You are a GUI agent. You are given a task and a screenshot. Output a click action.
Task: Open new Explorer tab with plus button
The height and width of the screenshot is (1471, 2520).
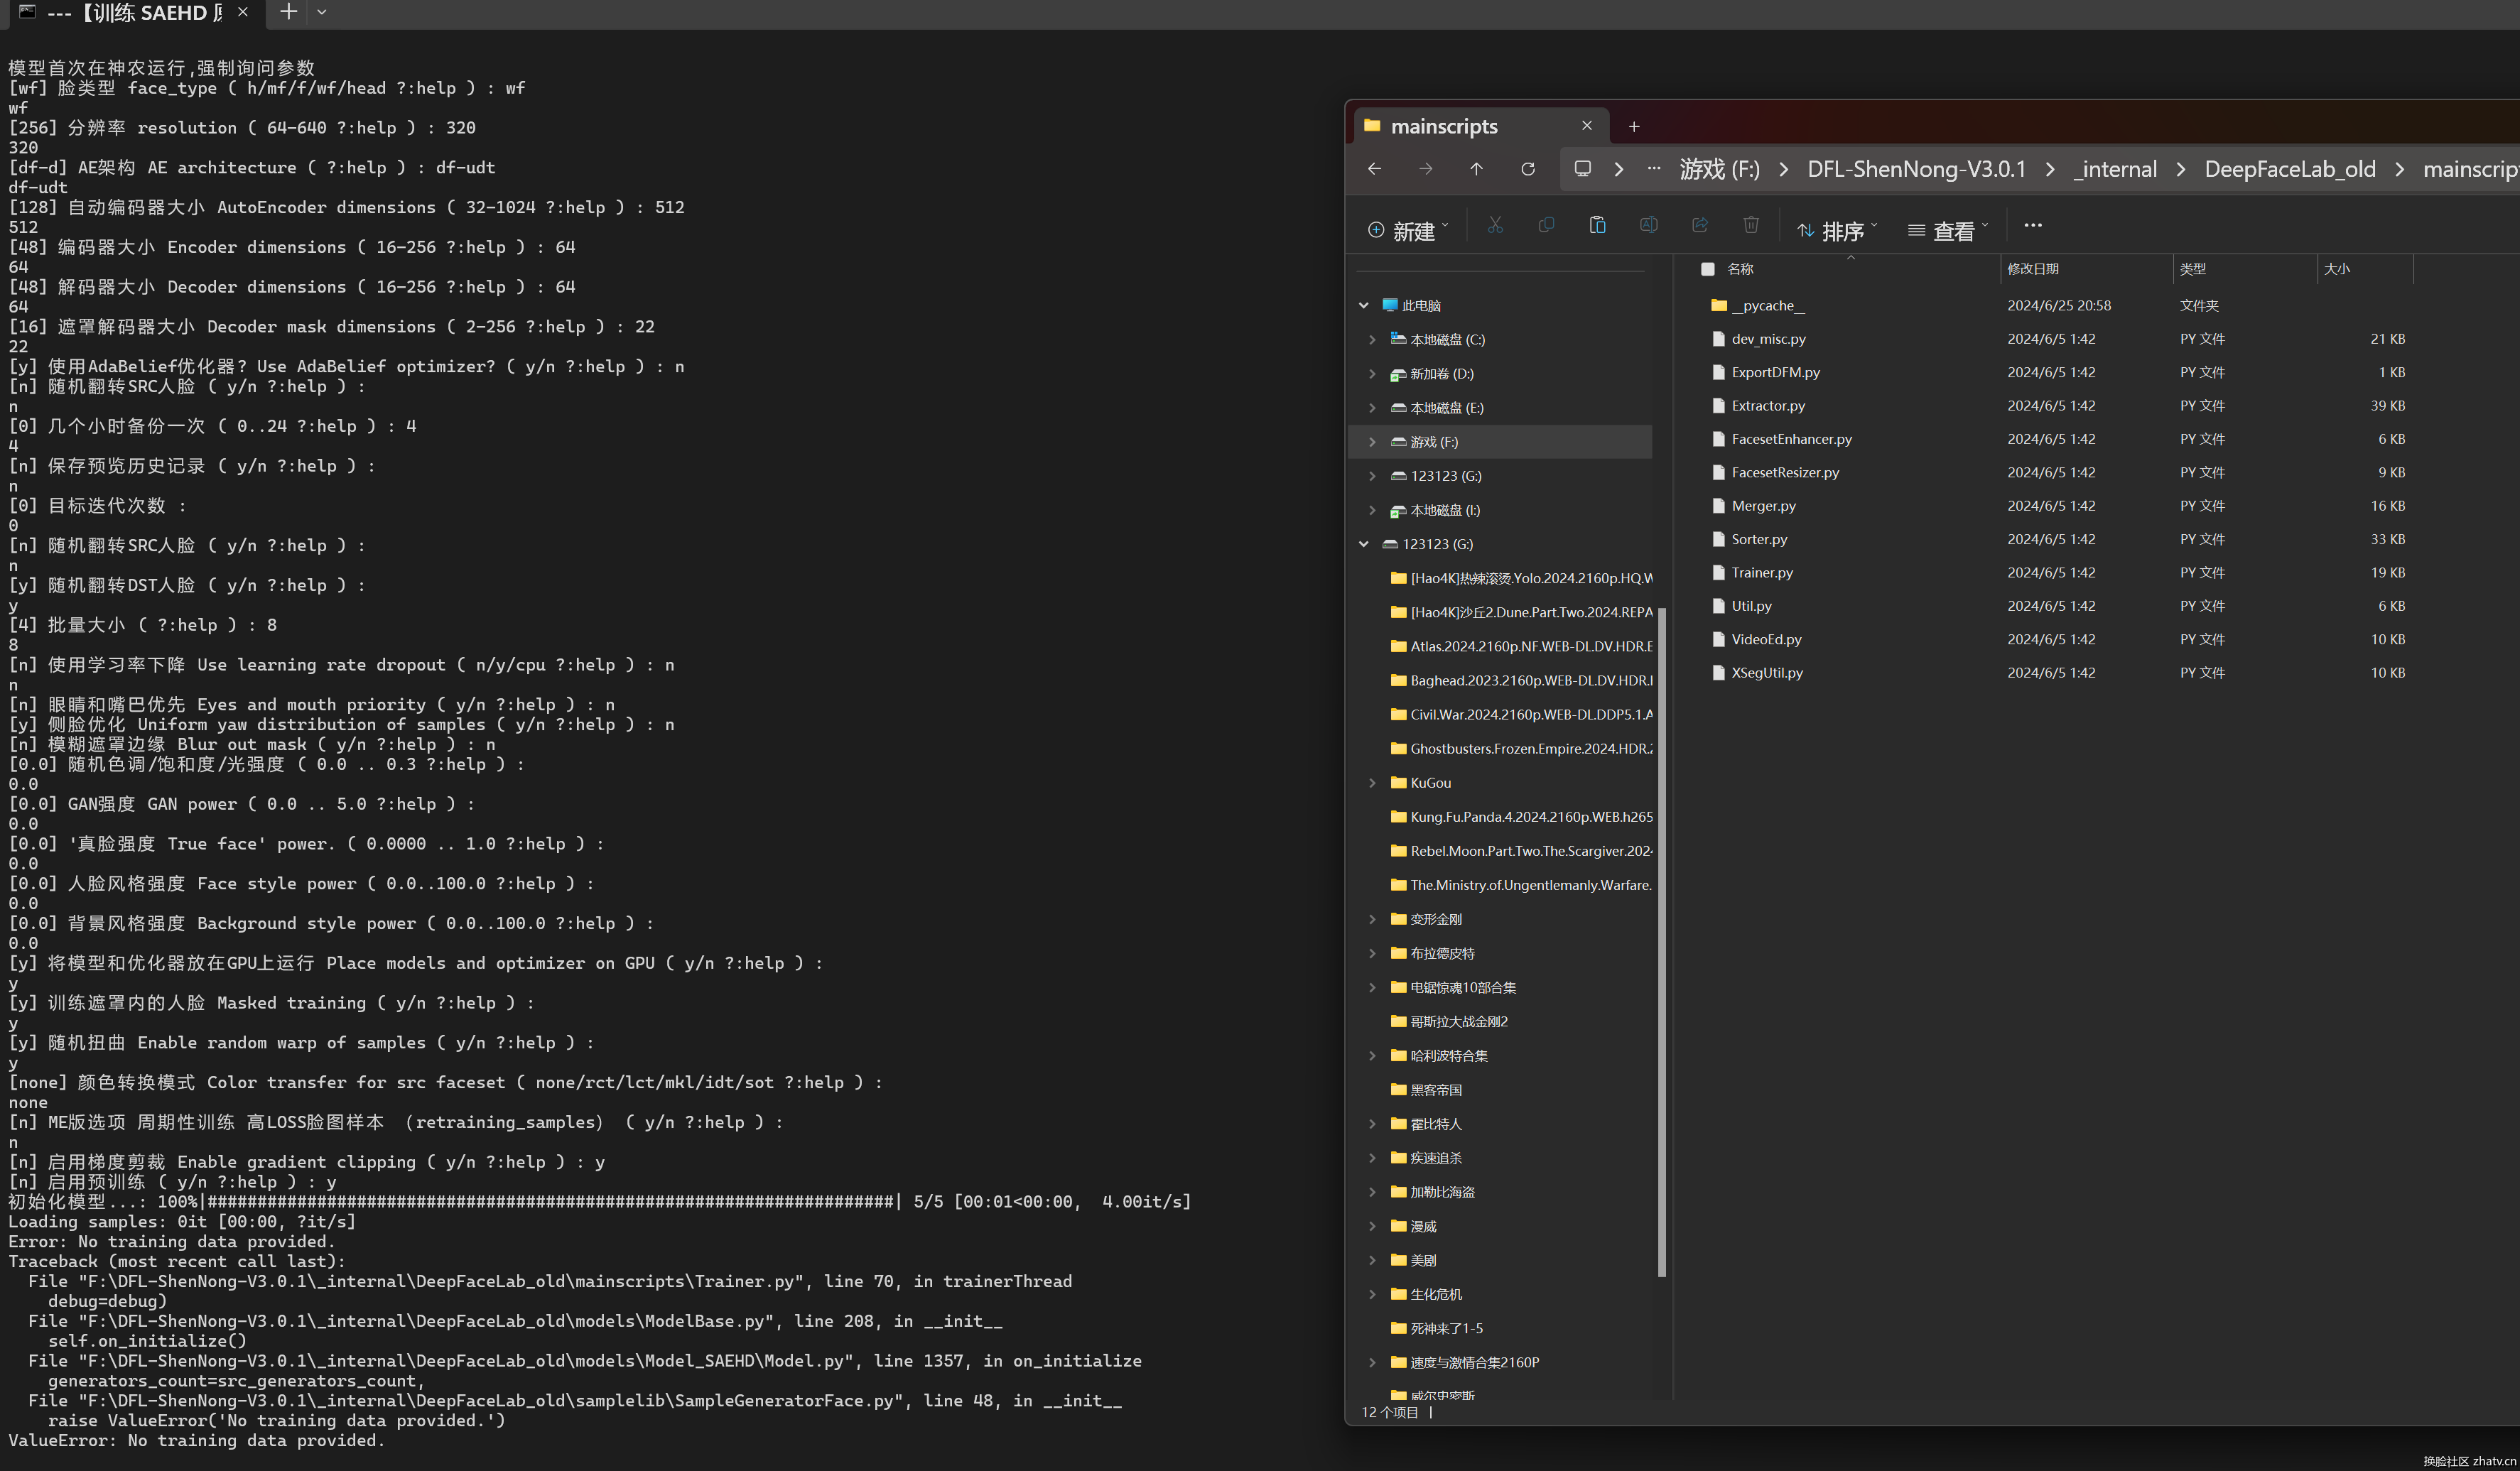click(x=1634, y=127)
